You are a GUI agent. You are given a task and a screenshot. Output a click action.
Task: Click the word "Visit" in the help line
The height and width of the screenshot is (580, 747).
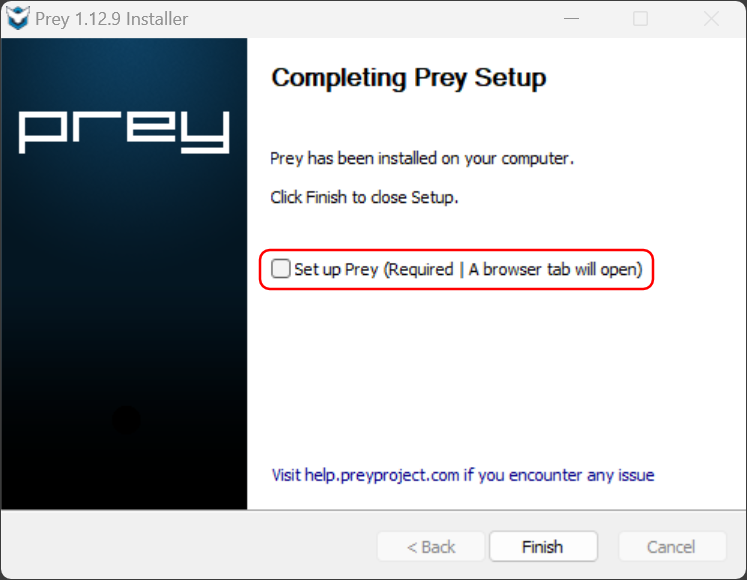coord(287,475)
